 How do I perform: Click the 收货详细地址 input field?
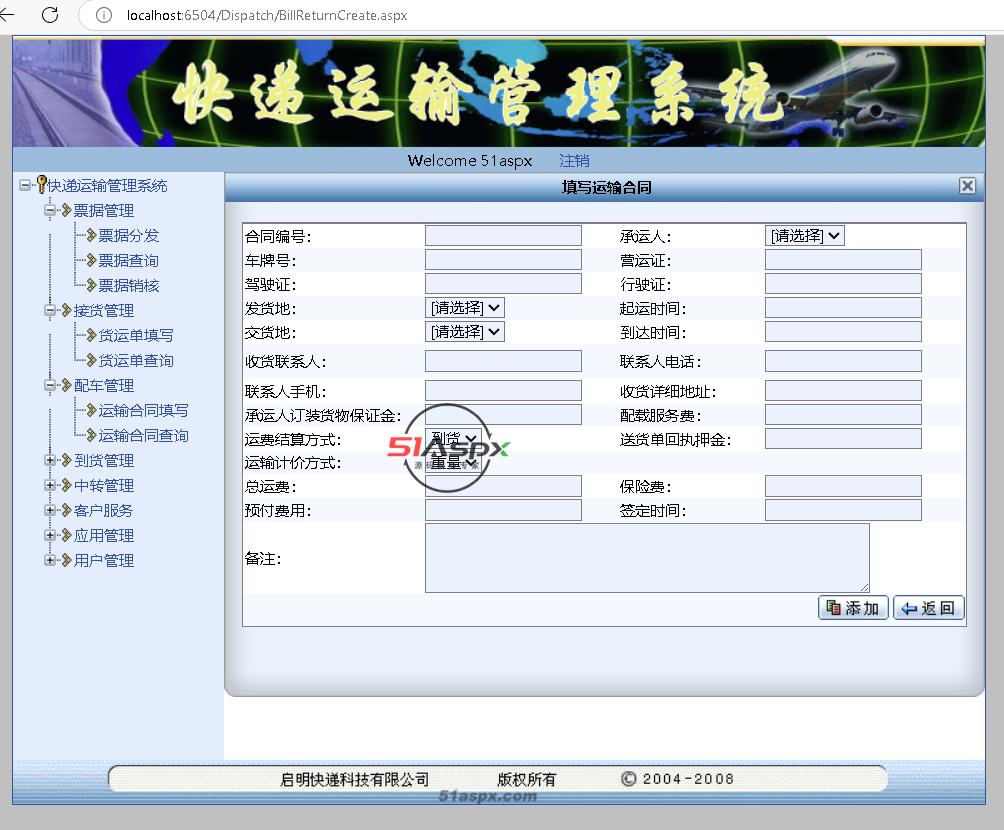[x=843, y=391]
